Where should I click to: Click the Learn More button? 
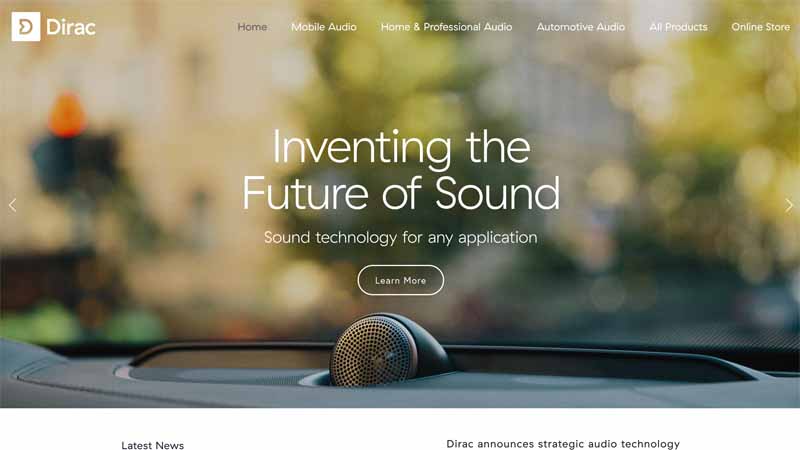pyautogui.click(x=401, y=280)
